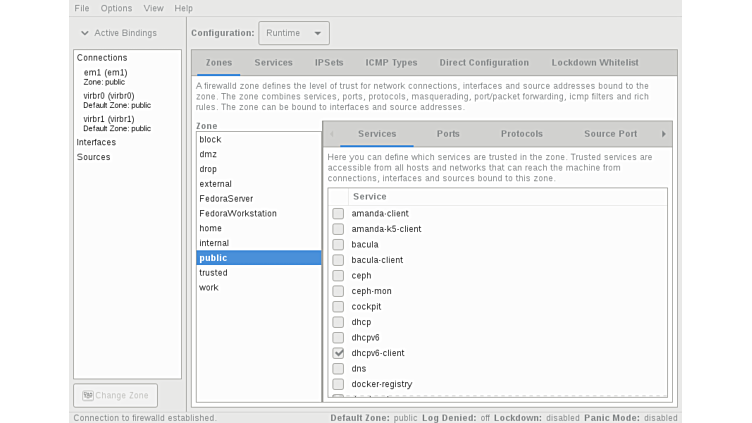This screenshot has height=423, width=752.
Task: Choose the FedoraServer zone
Action: [224, 199]
